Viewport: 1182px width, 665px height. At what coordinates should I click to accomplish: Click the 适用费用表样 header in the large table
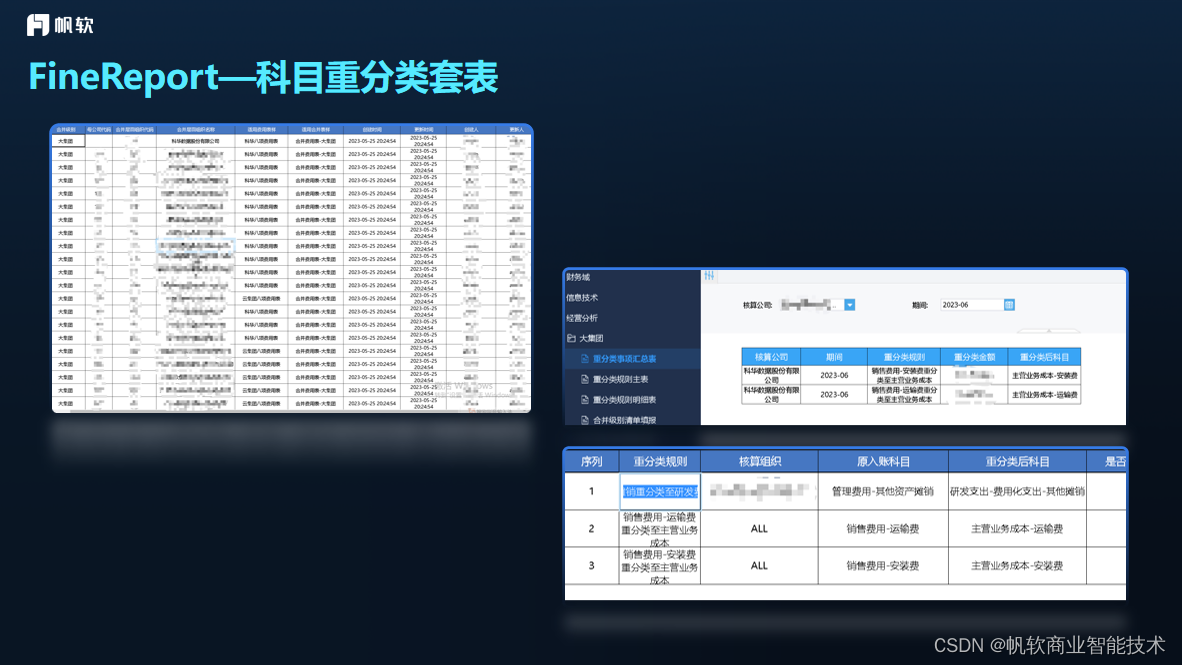coord(262,130)
